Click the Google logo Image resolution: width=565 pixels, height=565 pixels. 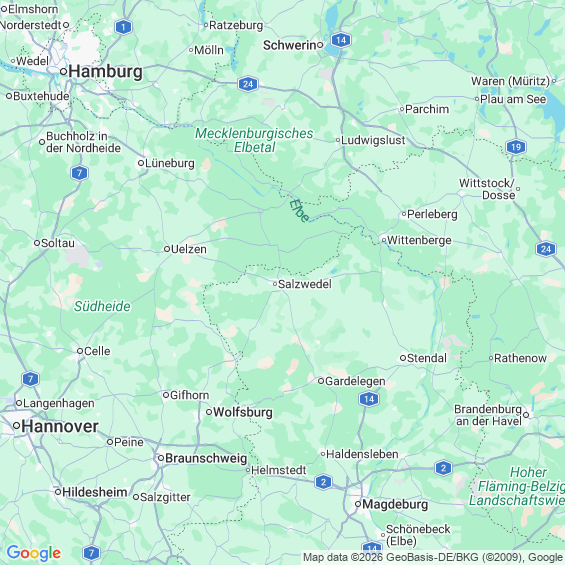[34, 553]
